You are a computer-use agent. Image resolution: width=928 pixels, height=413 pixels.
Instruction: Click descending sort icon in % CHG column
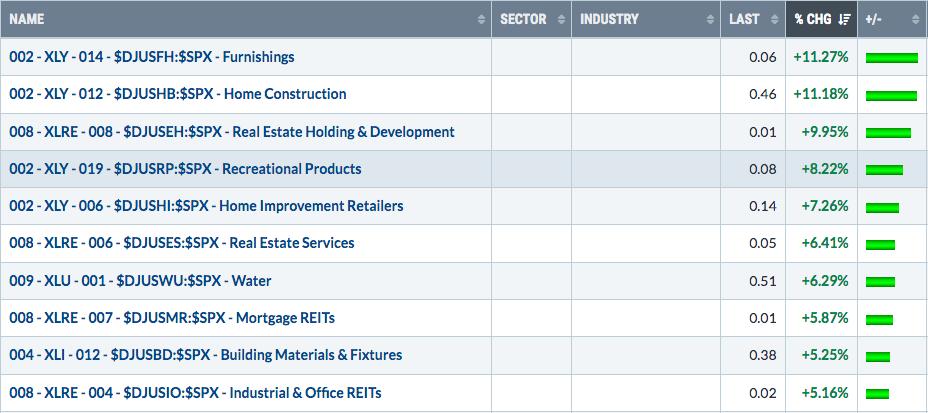click(x=845, y=20)
